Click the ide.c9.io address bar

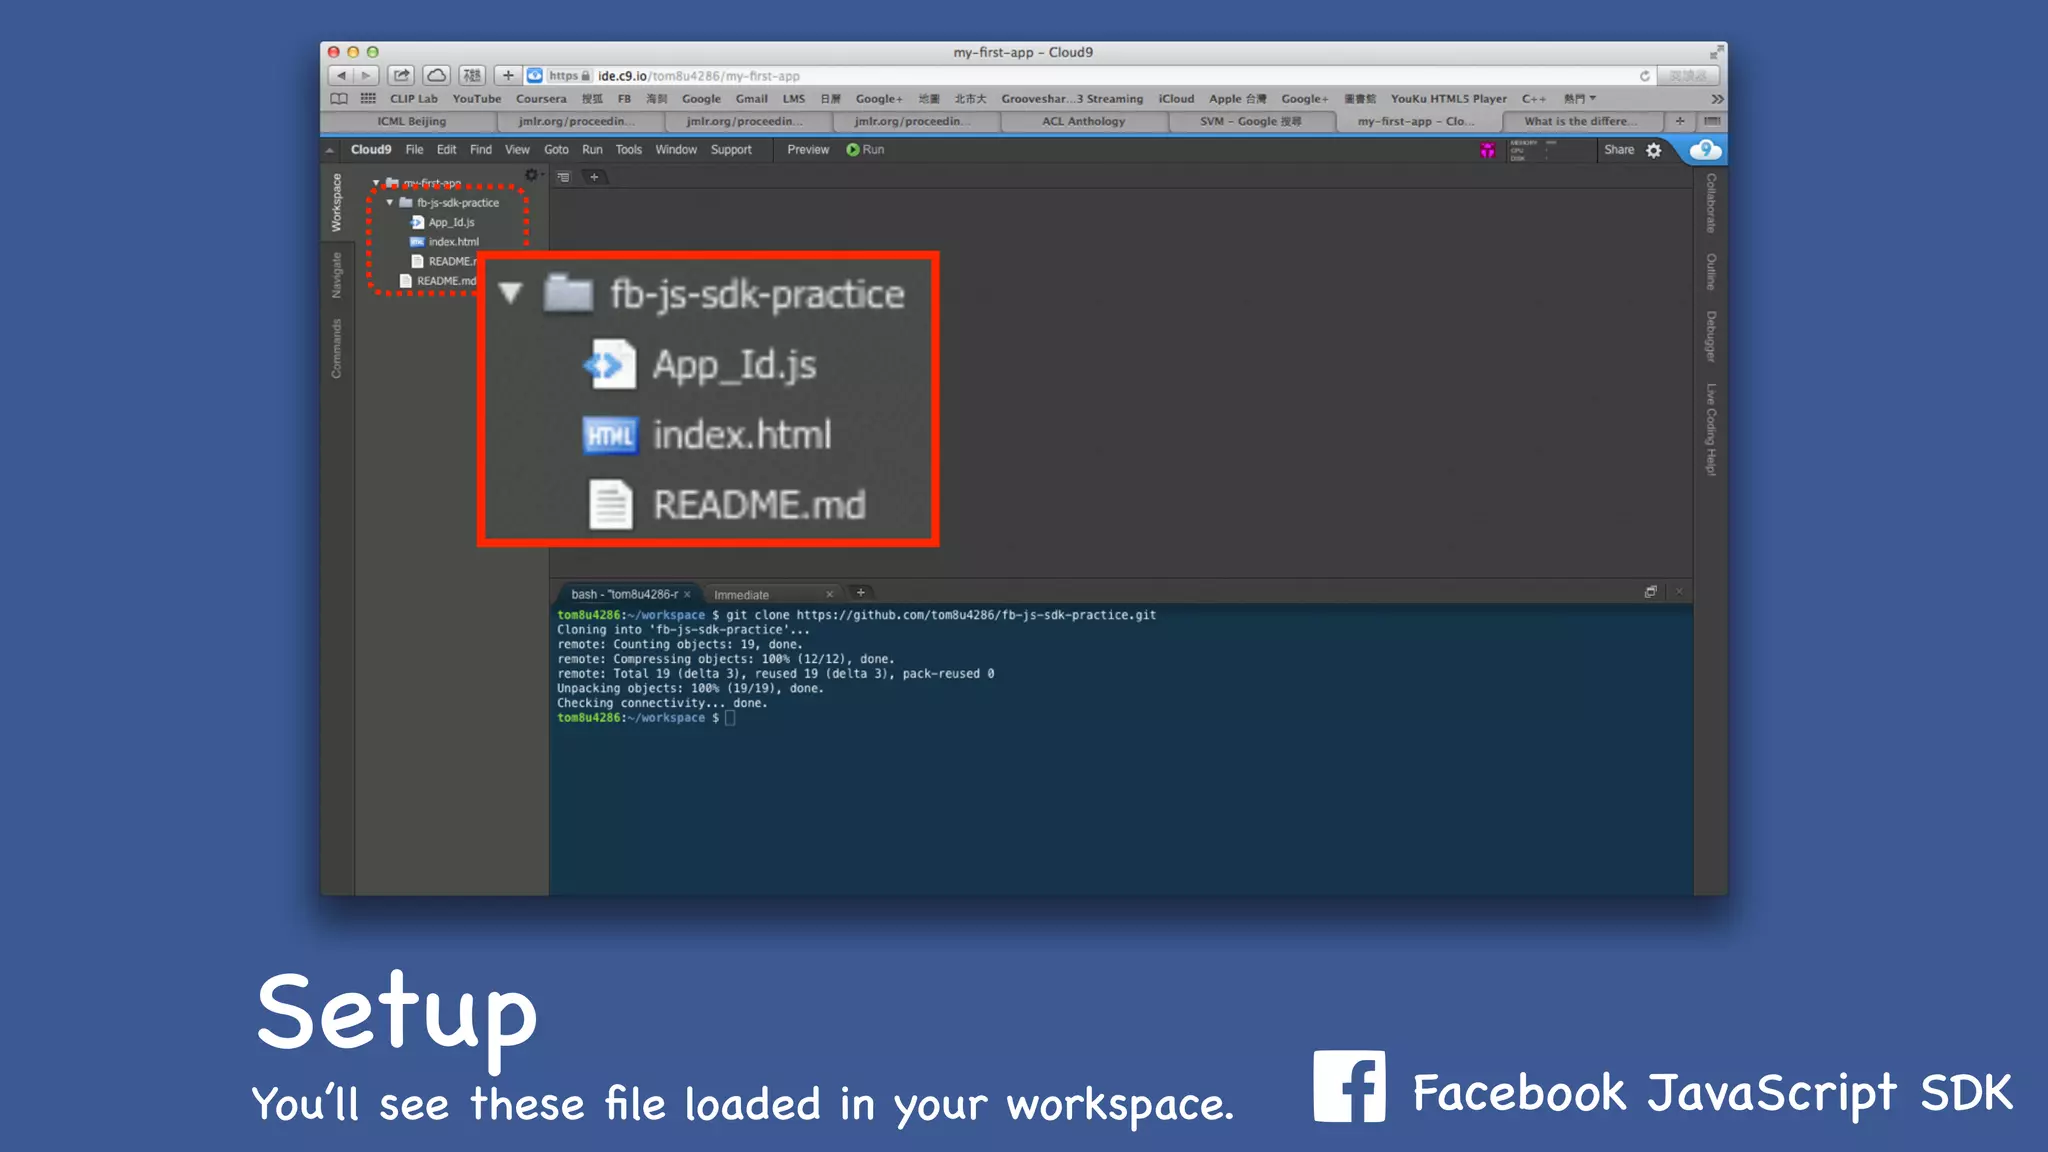(1090, 76)
